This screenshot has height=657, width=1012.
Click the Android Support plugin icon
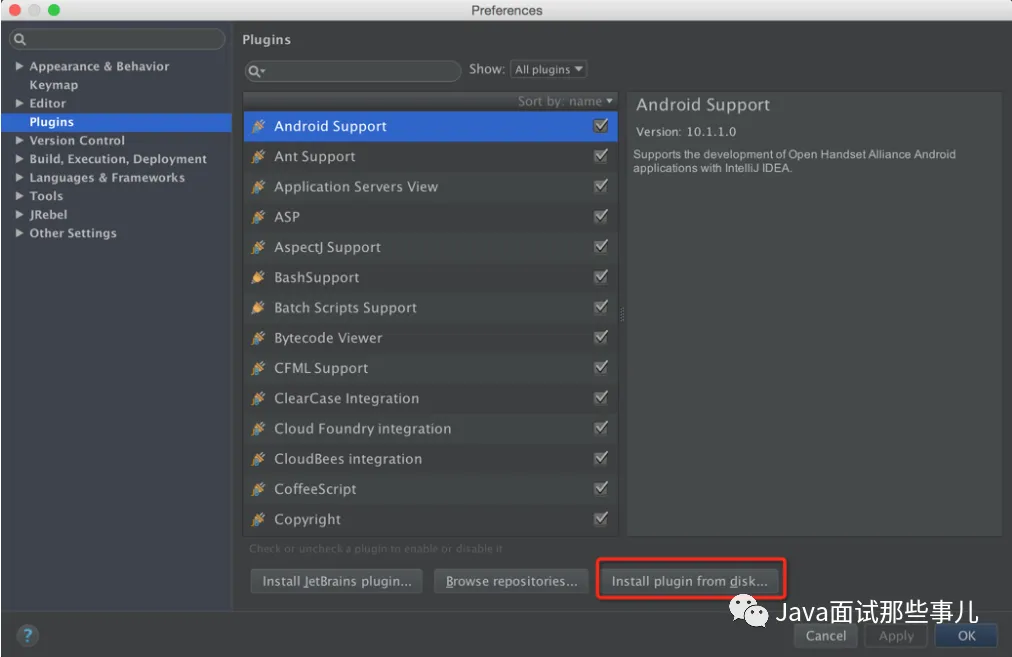(258, 126)
